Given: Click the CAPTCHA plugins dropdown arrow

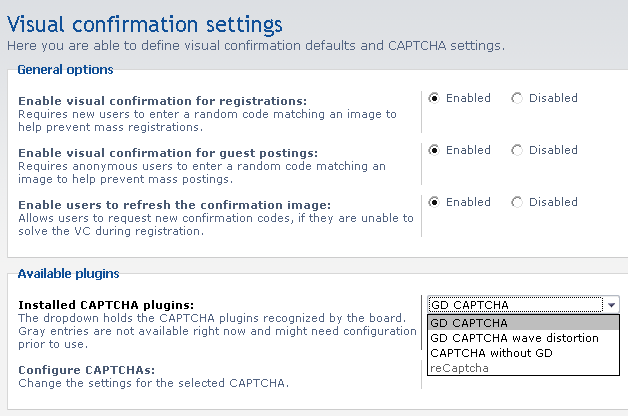Looking at the screenshot, I should tap(611, 305).
